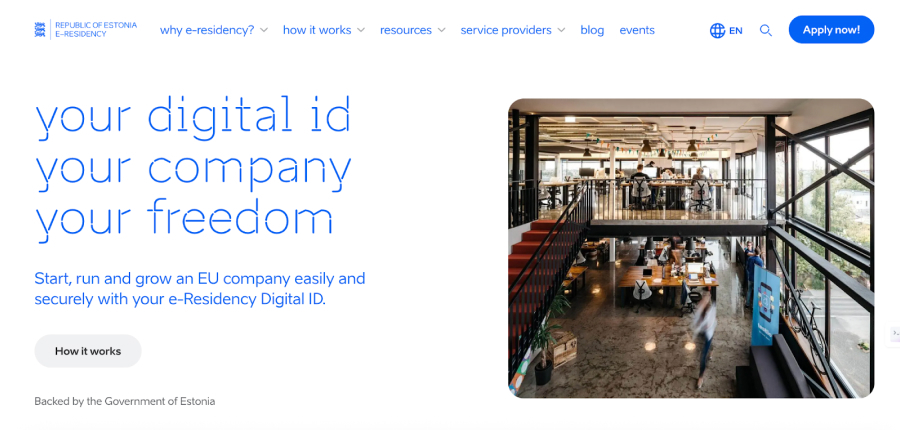This screenshot has width=900, height=430.
Task: Open the search magnifier icon
Action: [766, 30]
